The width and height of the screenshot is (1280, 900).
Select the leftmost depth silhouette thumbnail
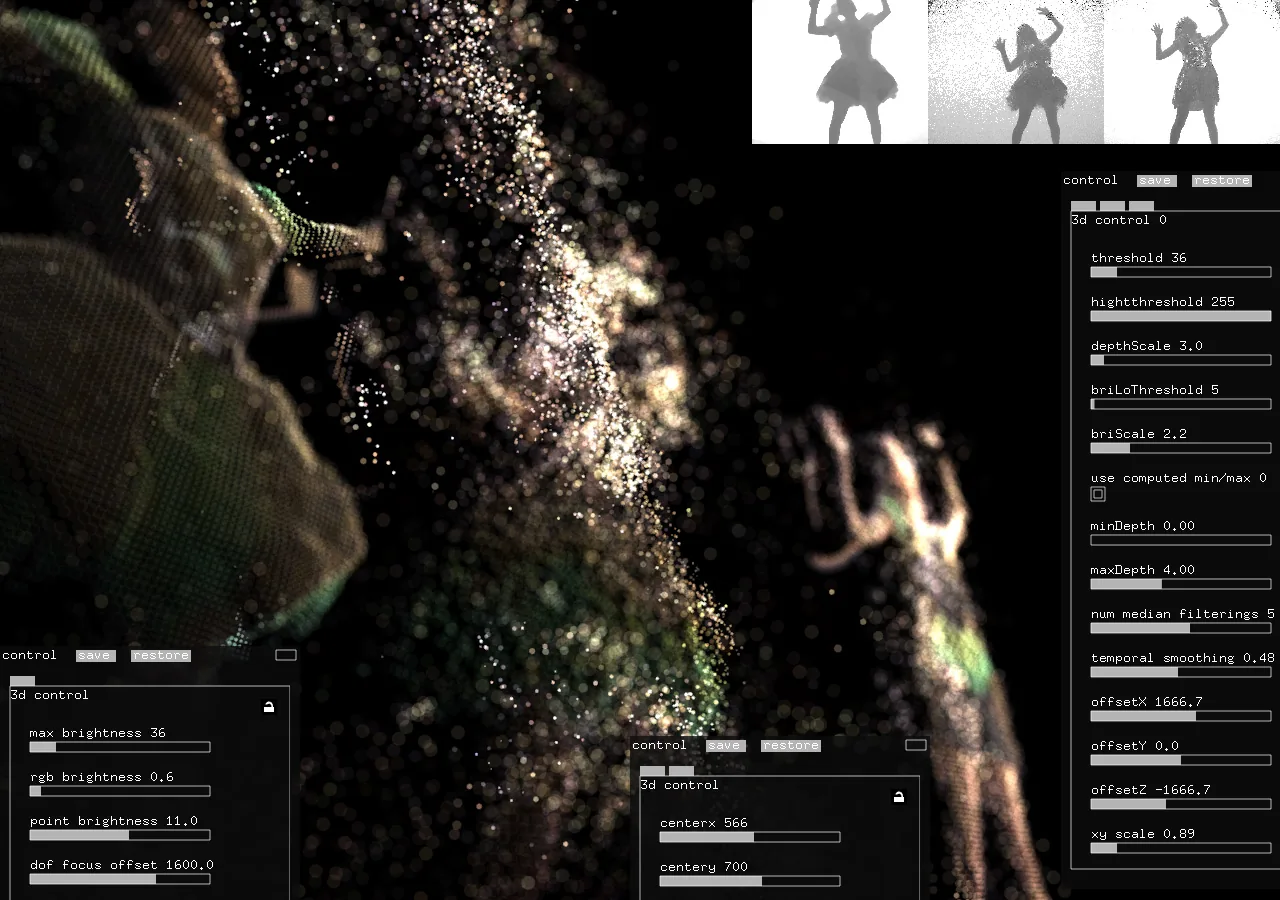click(x=840, y=72)
